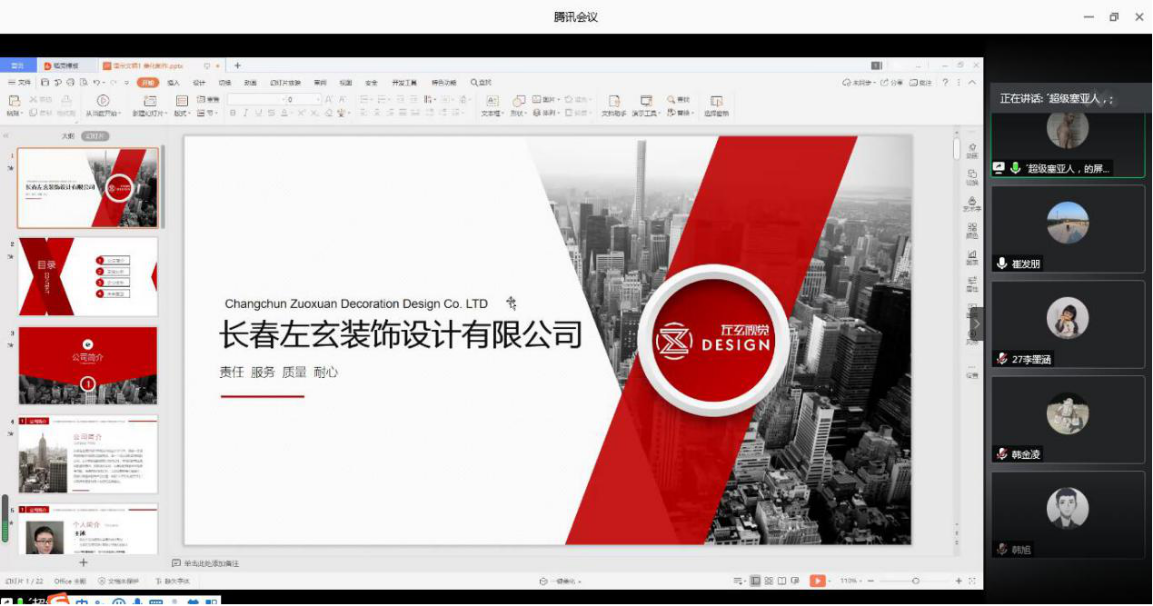Click the fit-to-window button in status bar
The height and width of the screenshot is (606, 1153).
(972, 581)
